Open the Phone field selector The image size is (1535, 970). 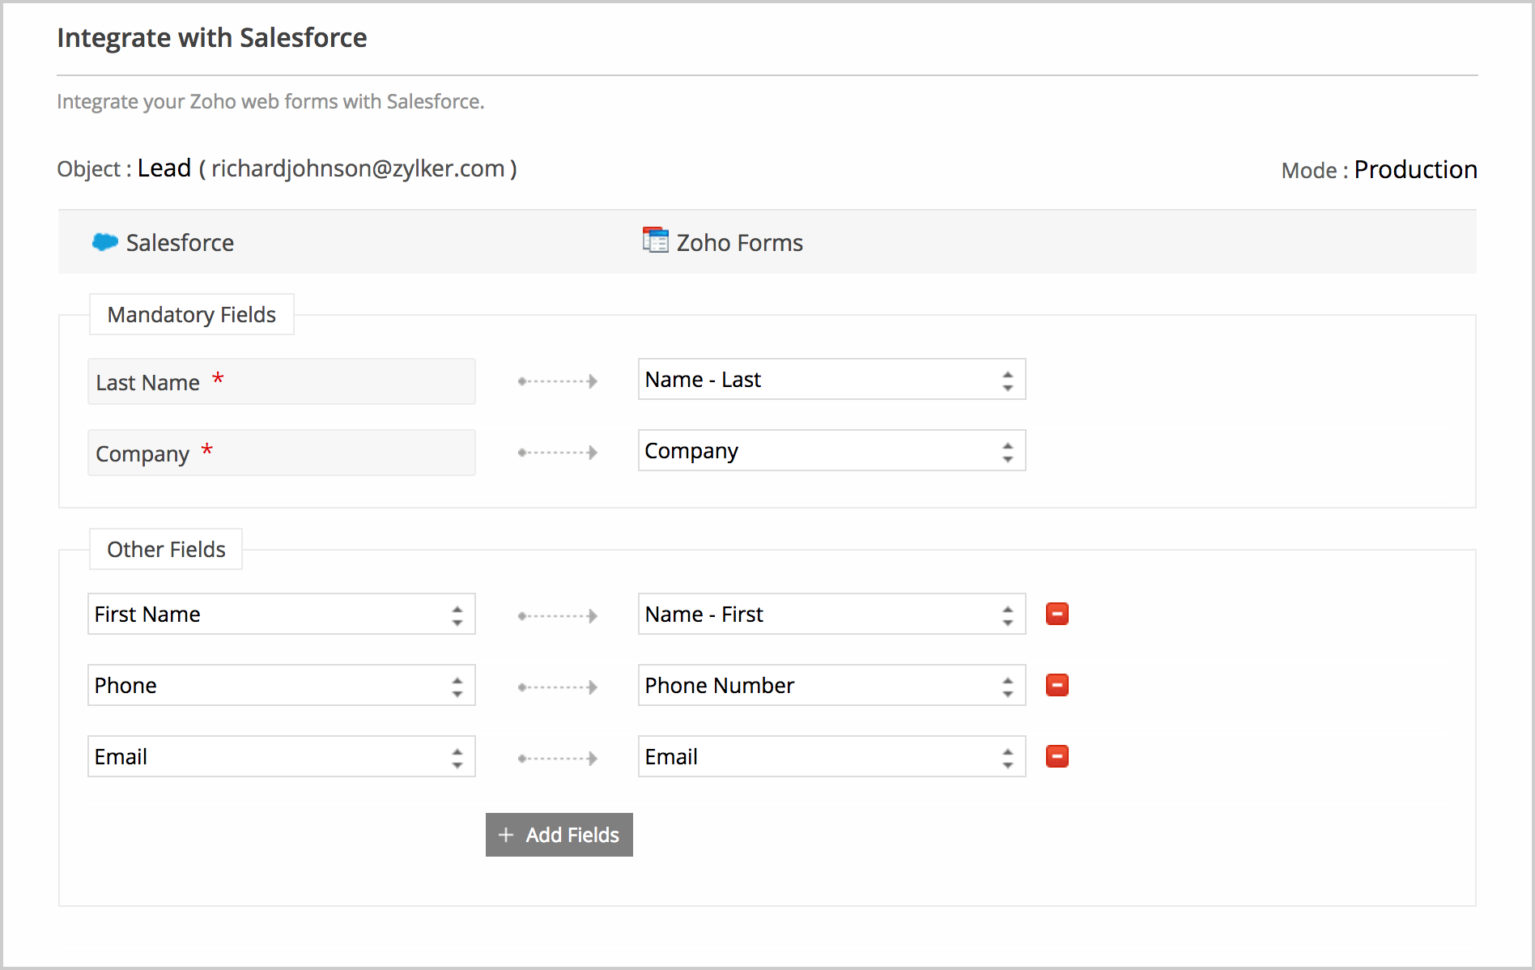click(281, 685)
